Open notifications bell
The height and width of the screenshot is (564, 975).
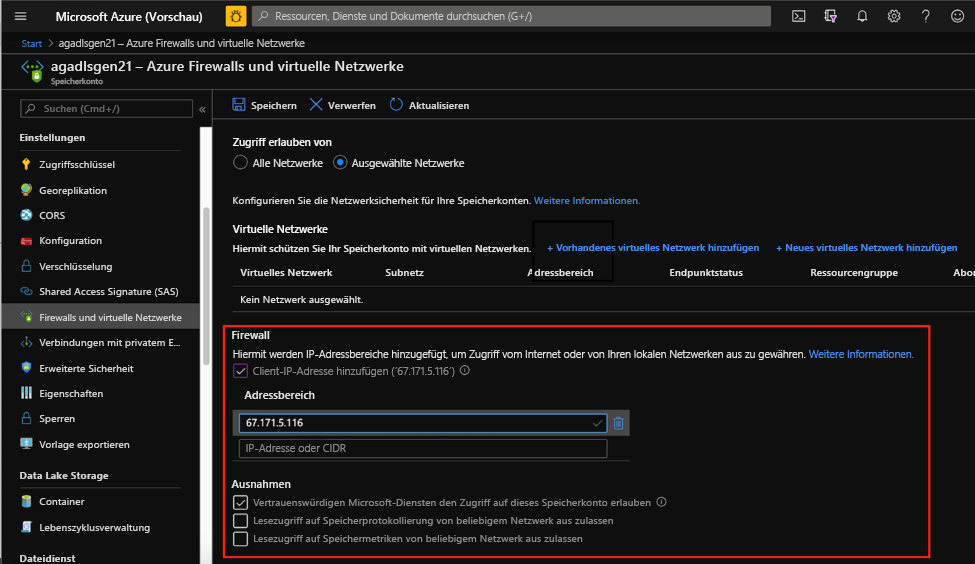click(x=862, y=16)
